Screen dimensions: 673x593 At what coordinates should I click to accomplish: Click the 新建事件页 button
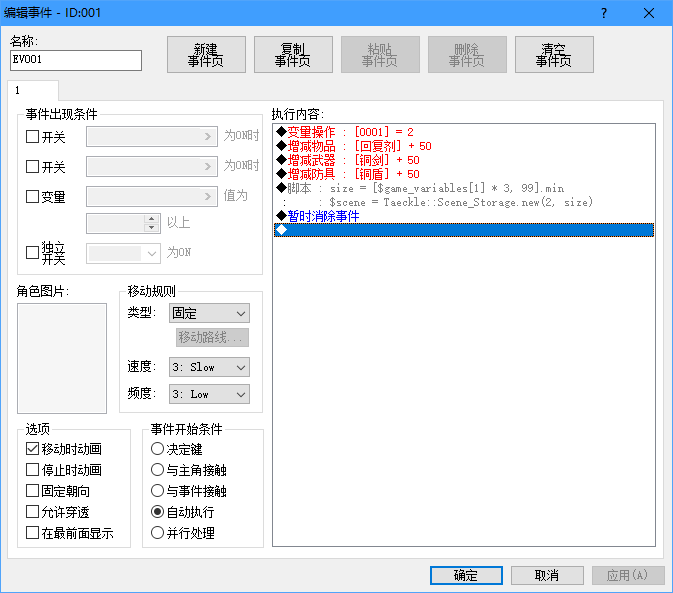tap(206, 54)
